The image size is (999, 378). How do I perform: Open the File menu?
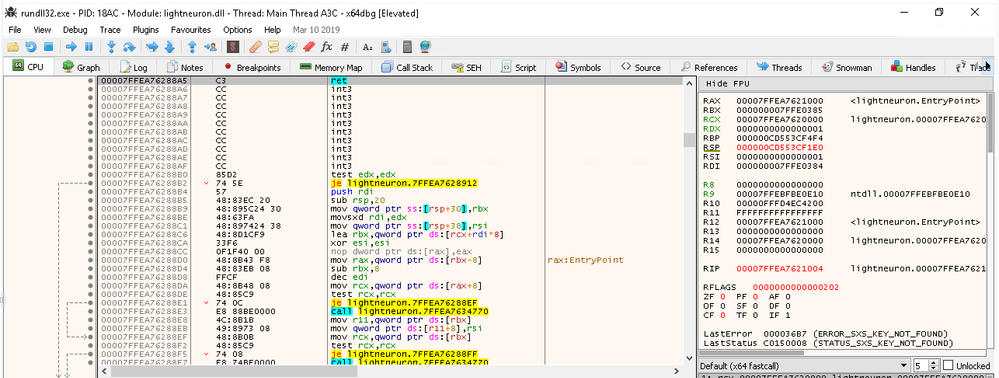pos(15,30)
